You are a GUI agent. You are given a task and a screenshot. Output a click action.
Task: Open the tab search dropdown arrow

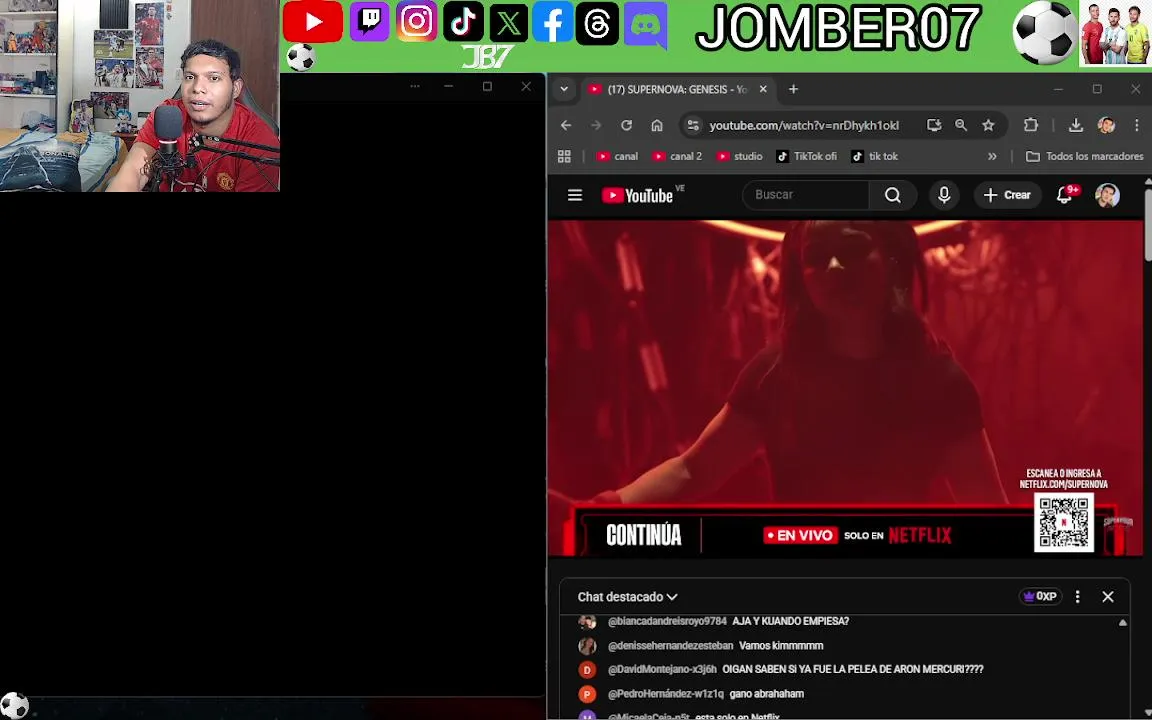pos(564,90)
